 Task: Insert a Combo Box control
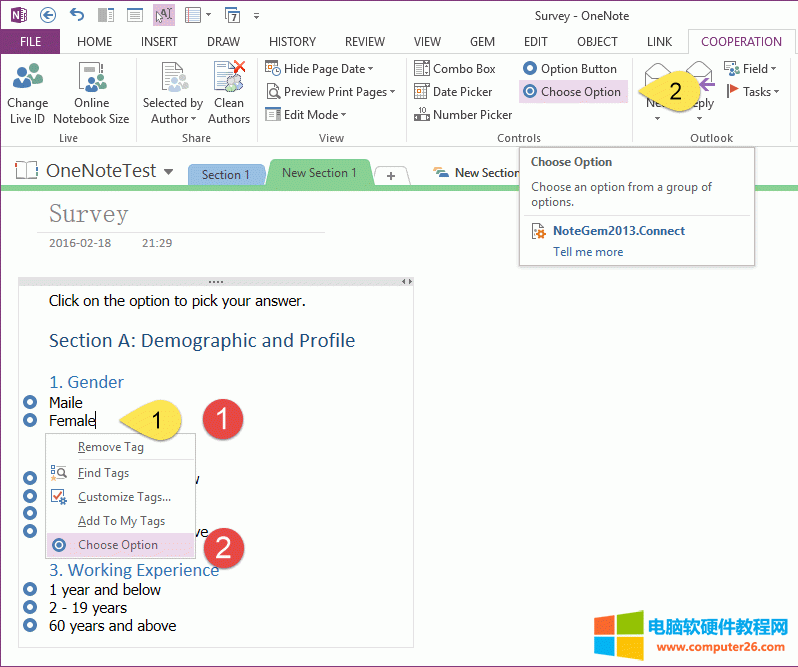454,69
